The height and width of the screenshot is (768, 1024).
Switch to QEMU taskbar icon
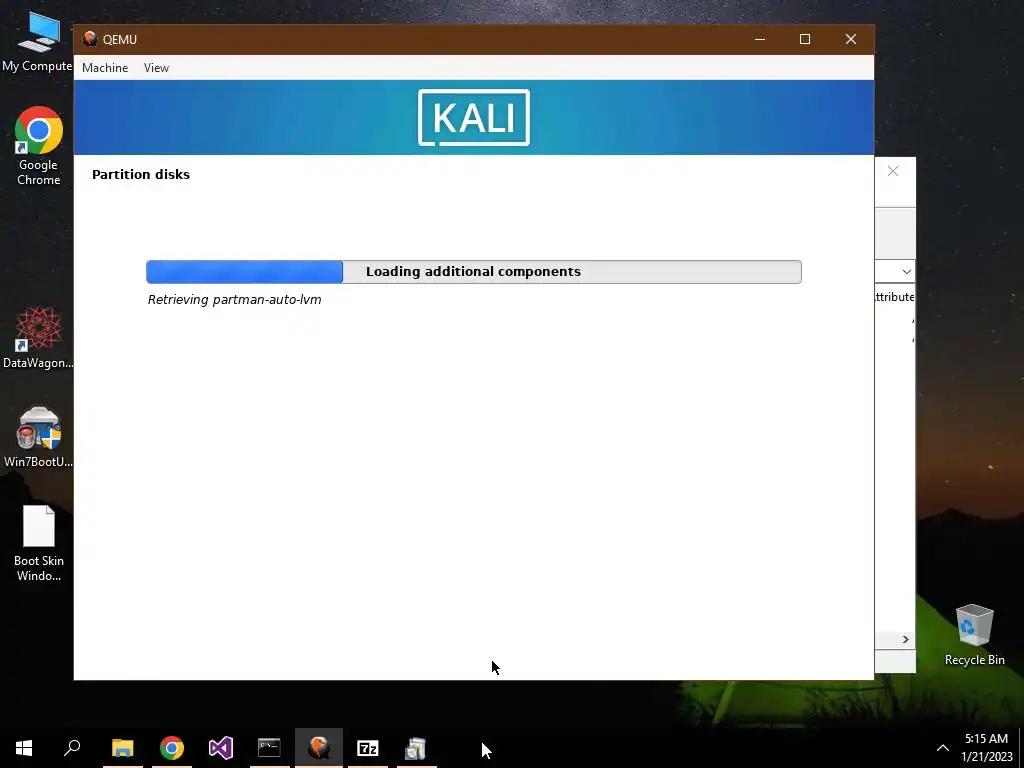click(x=319, y=748)
